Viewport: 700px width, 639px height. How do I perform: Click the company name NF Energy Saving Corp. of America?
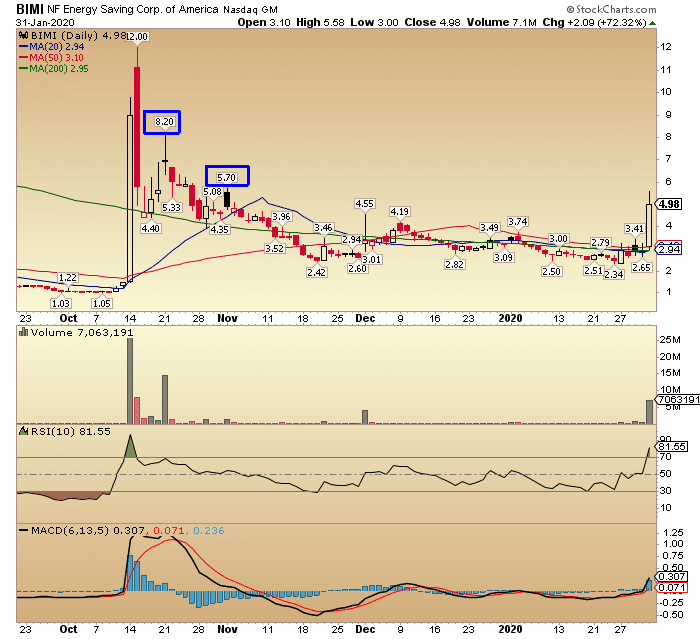coord(133,9)
